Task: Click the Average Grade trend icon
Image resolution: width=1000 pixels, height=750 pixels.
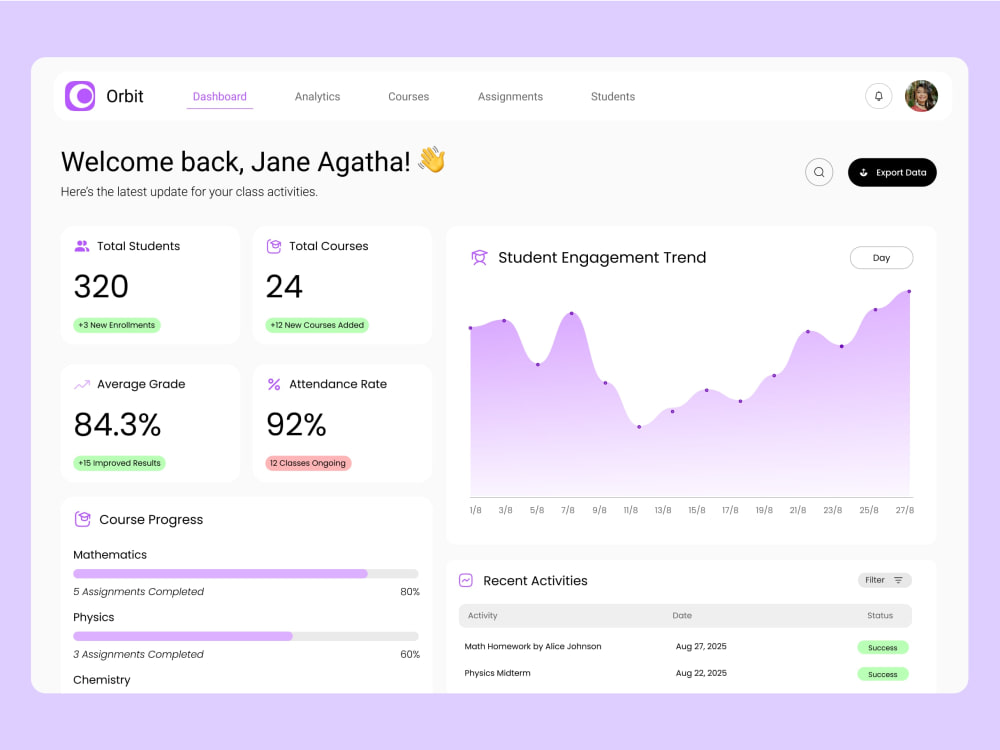Action: 82,385
